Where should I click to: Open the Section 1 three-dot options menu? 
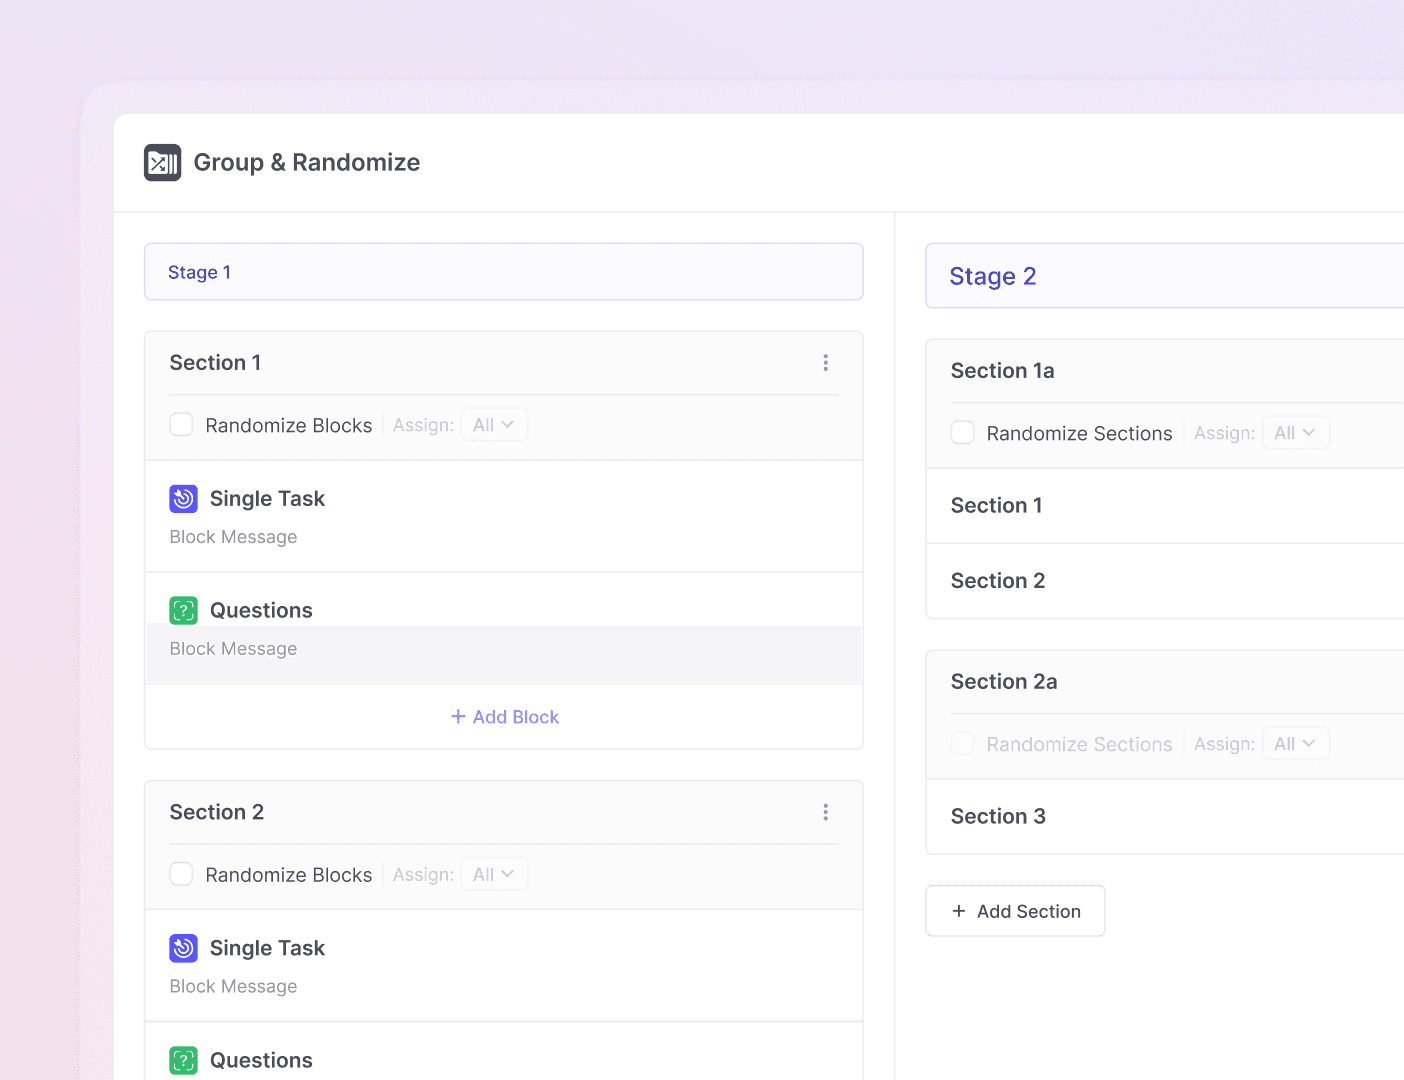point(825,363)
